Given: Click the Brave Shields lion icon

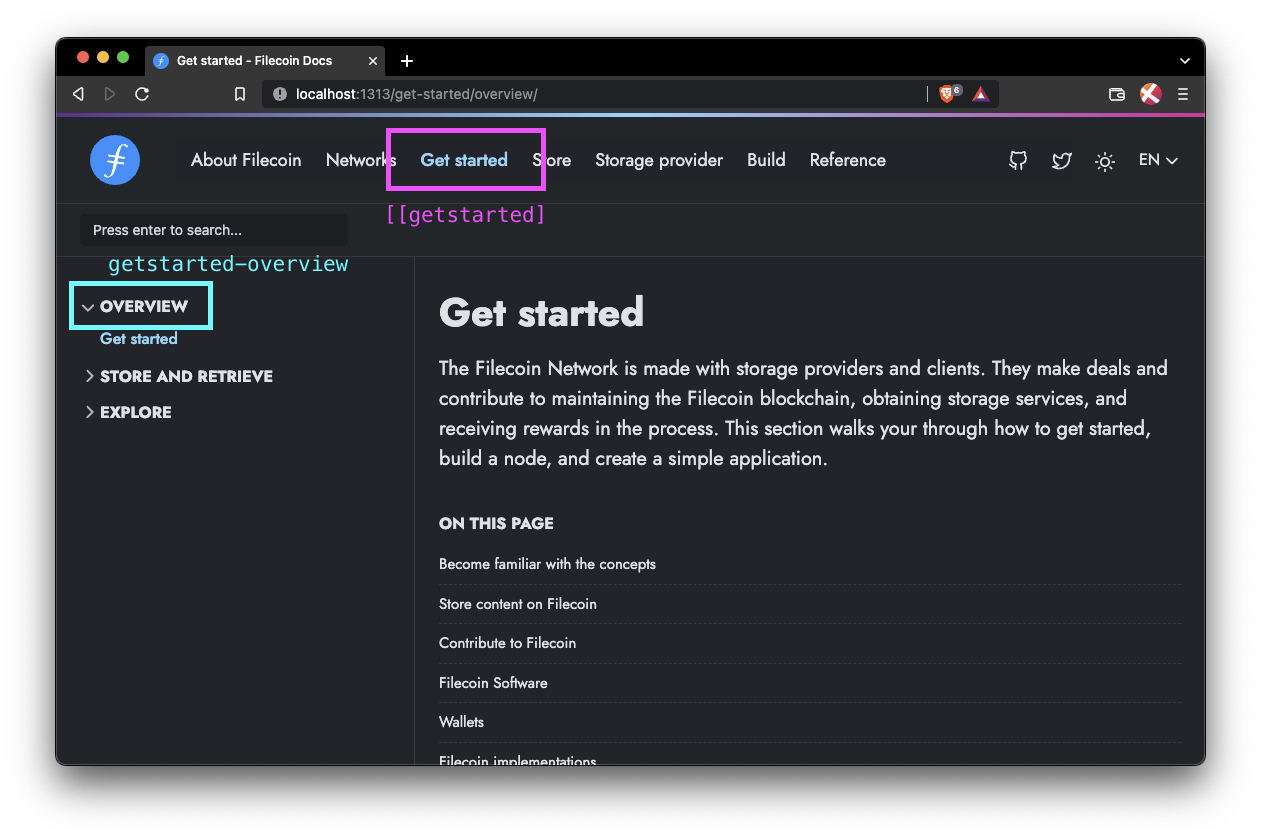Looking at the screenshot, I should (949, 93).
